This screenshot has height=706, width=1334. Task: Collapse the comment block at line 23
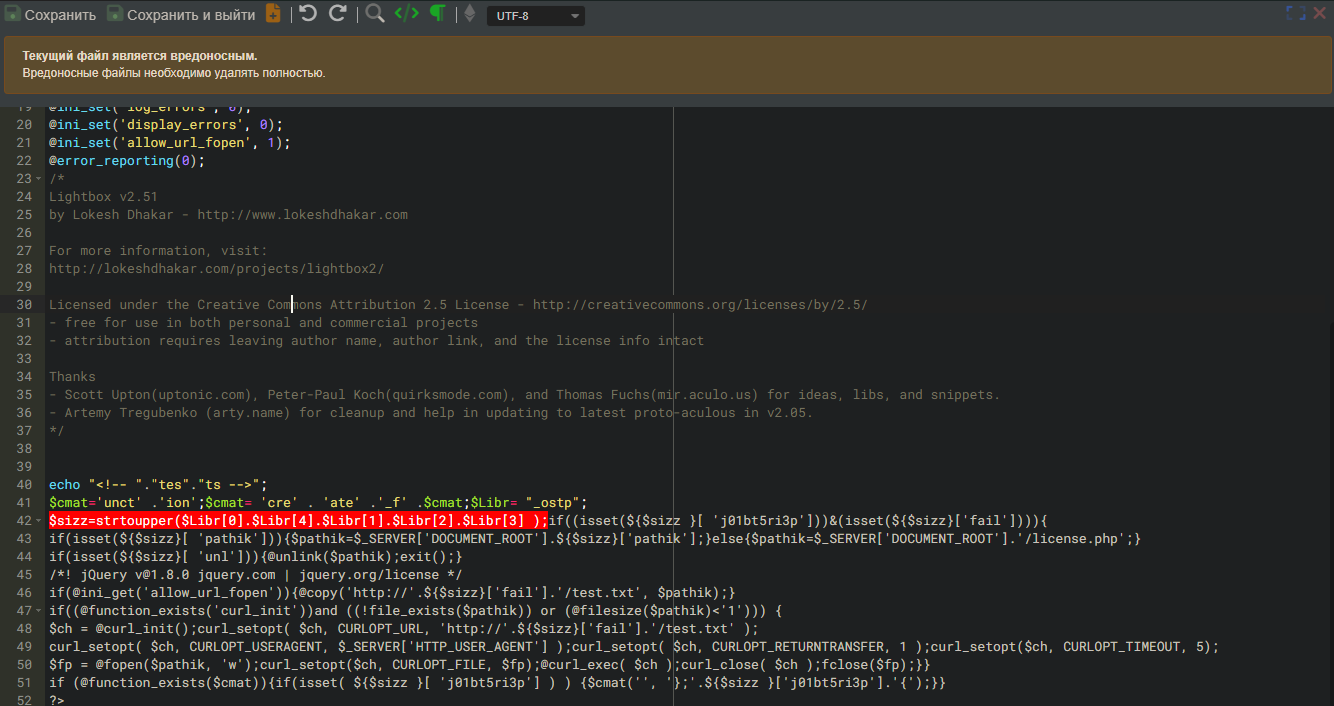39,179
